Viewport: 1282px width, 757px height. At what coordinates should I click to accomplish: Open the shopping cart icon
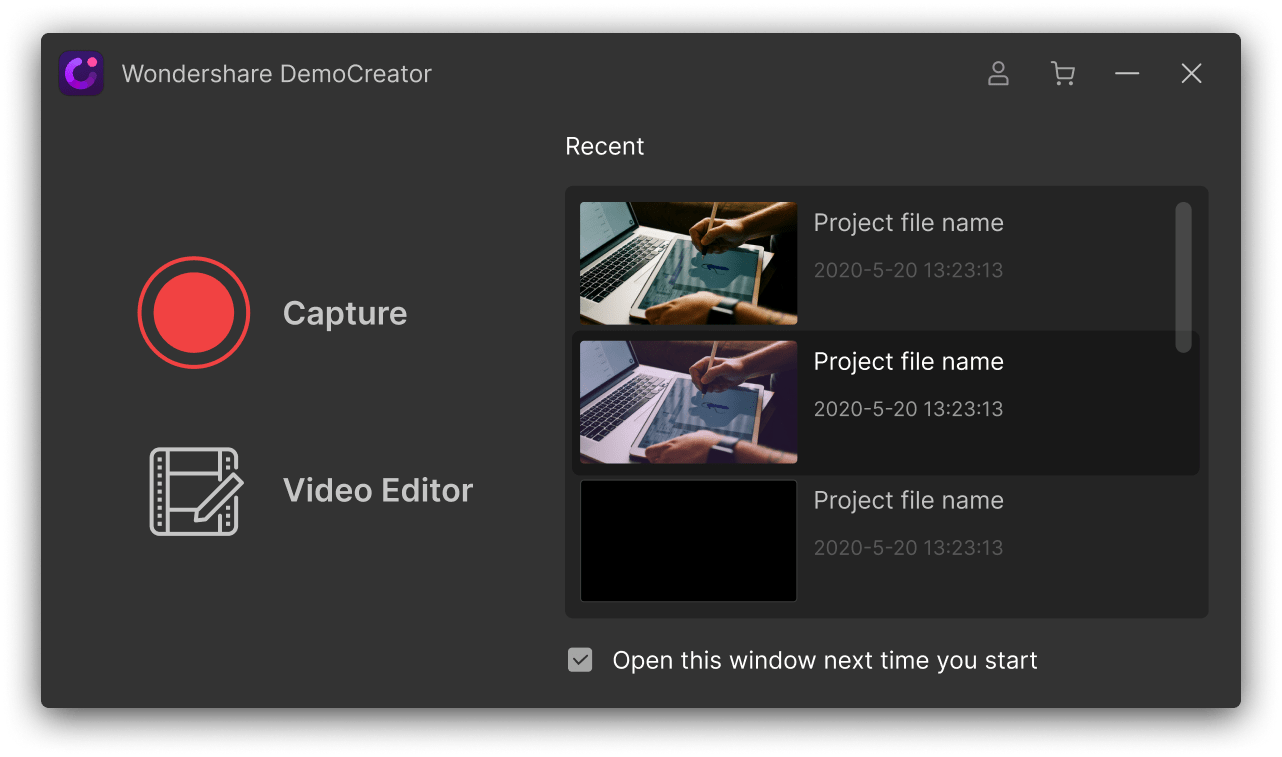(1063, 73)
